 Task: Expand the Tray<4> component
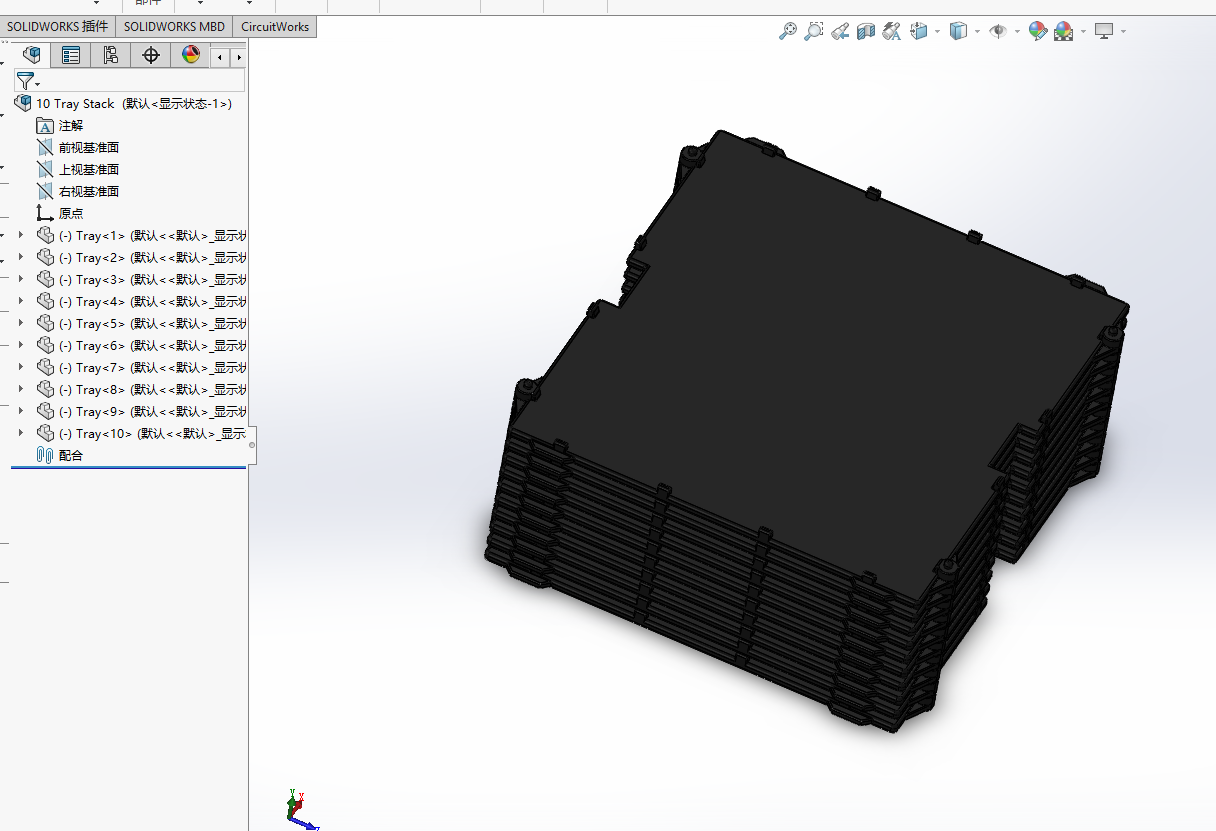21,301
